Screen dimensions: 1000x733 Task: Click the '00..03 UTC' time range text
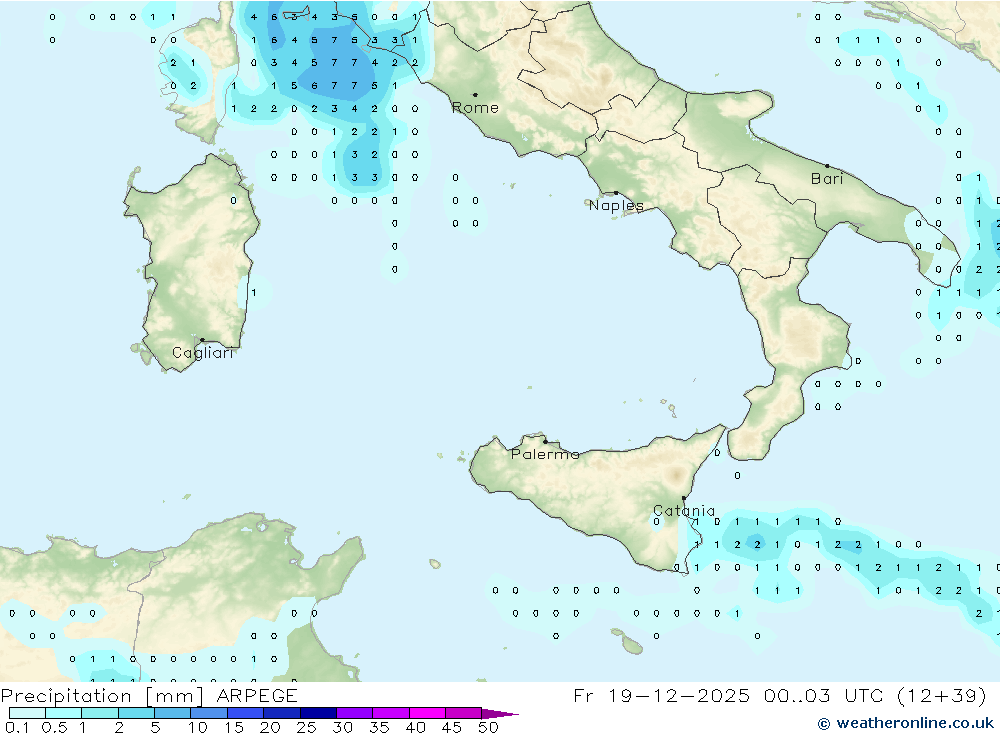(x=823, y=695)
